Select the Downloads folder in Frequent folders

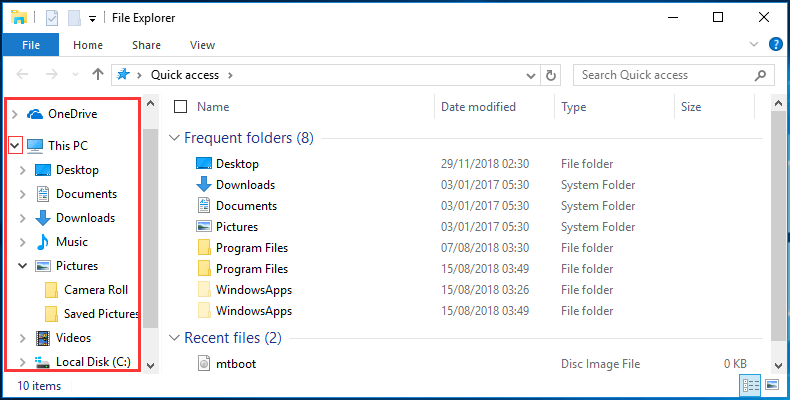point(245,185)
